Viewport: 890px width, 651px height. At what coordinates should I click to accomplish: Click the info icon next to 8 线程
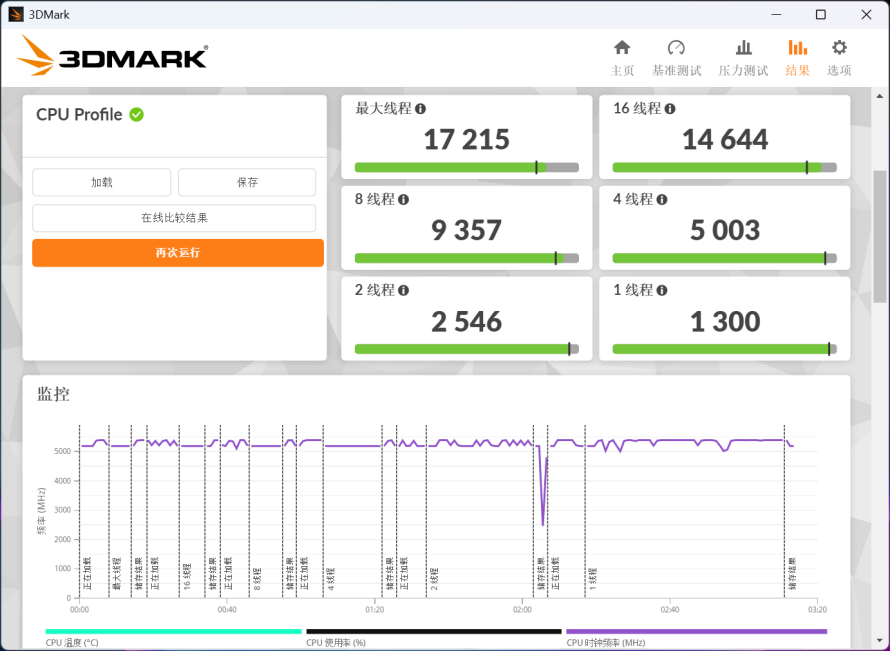coord(404,200)
